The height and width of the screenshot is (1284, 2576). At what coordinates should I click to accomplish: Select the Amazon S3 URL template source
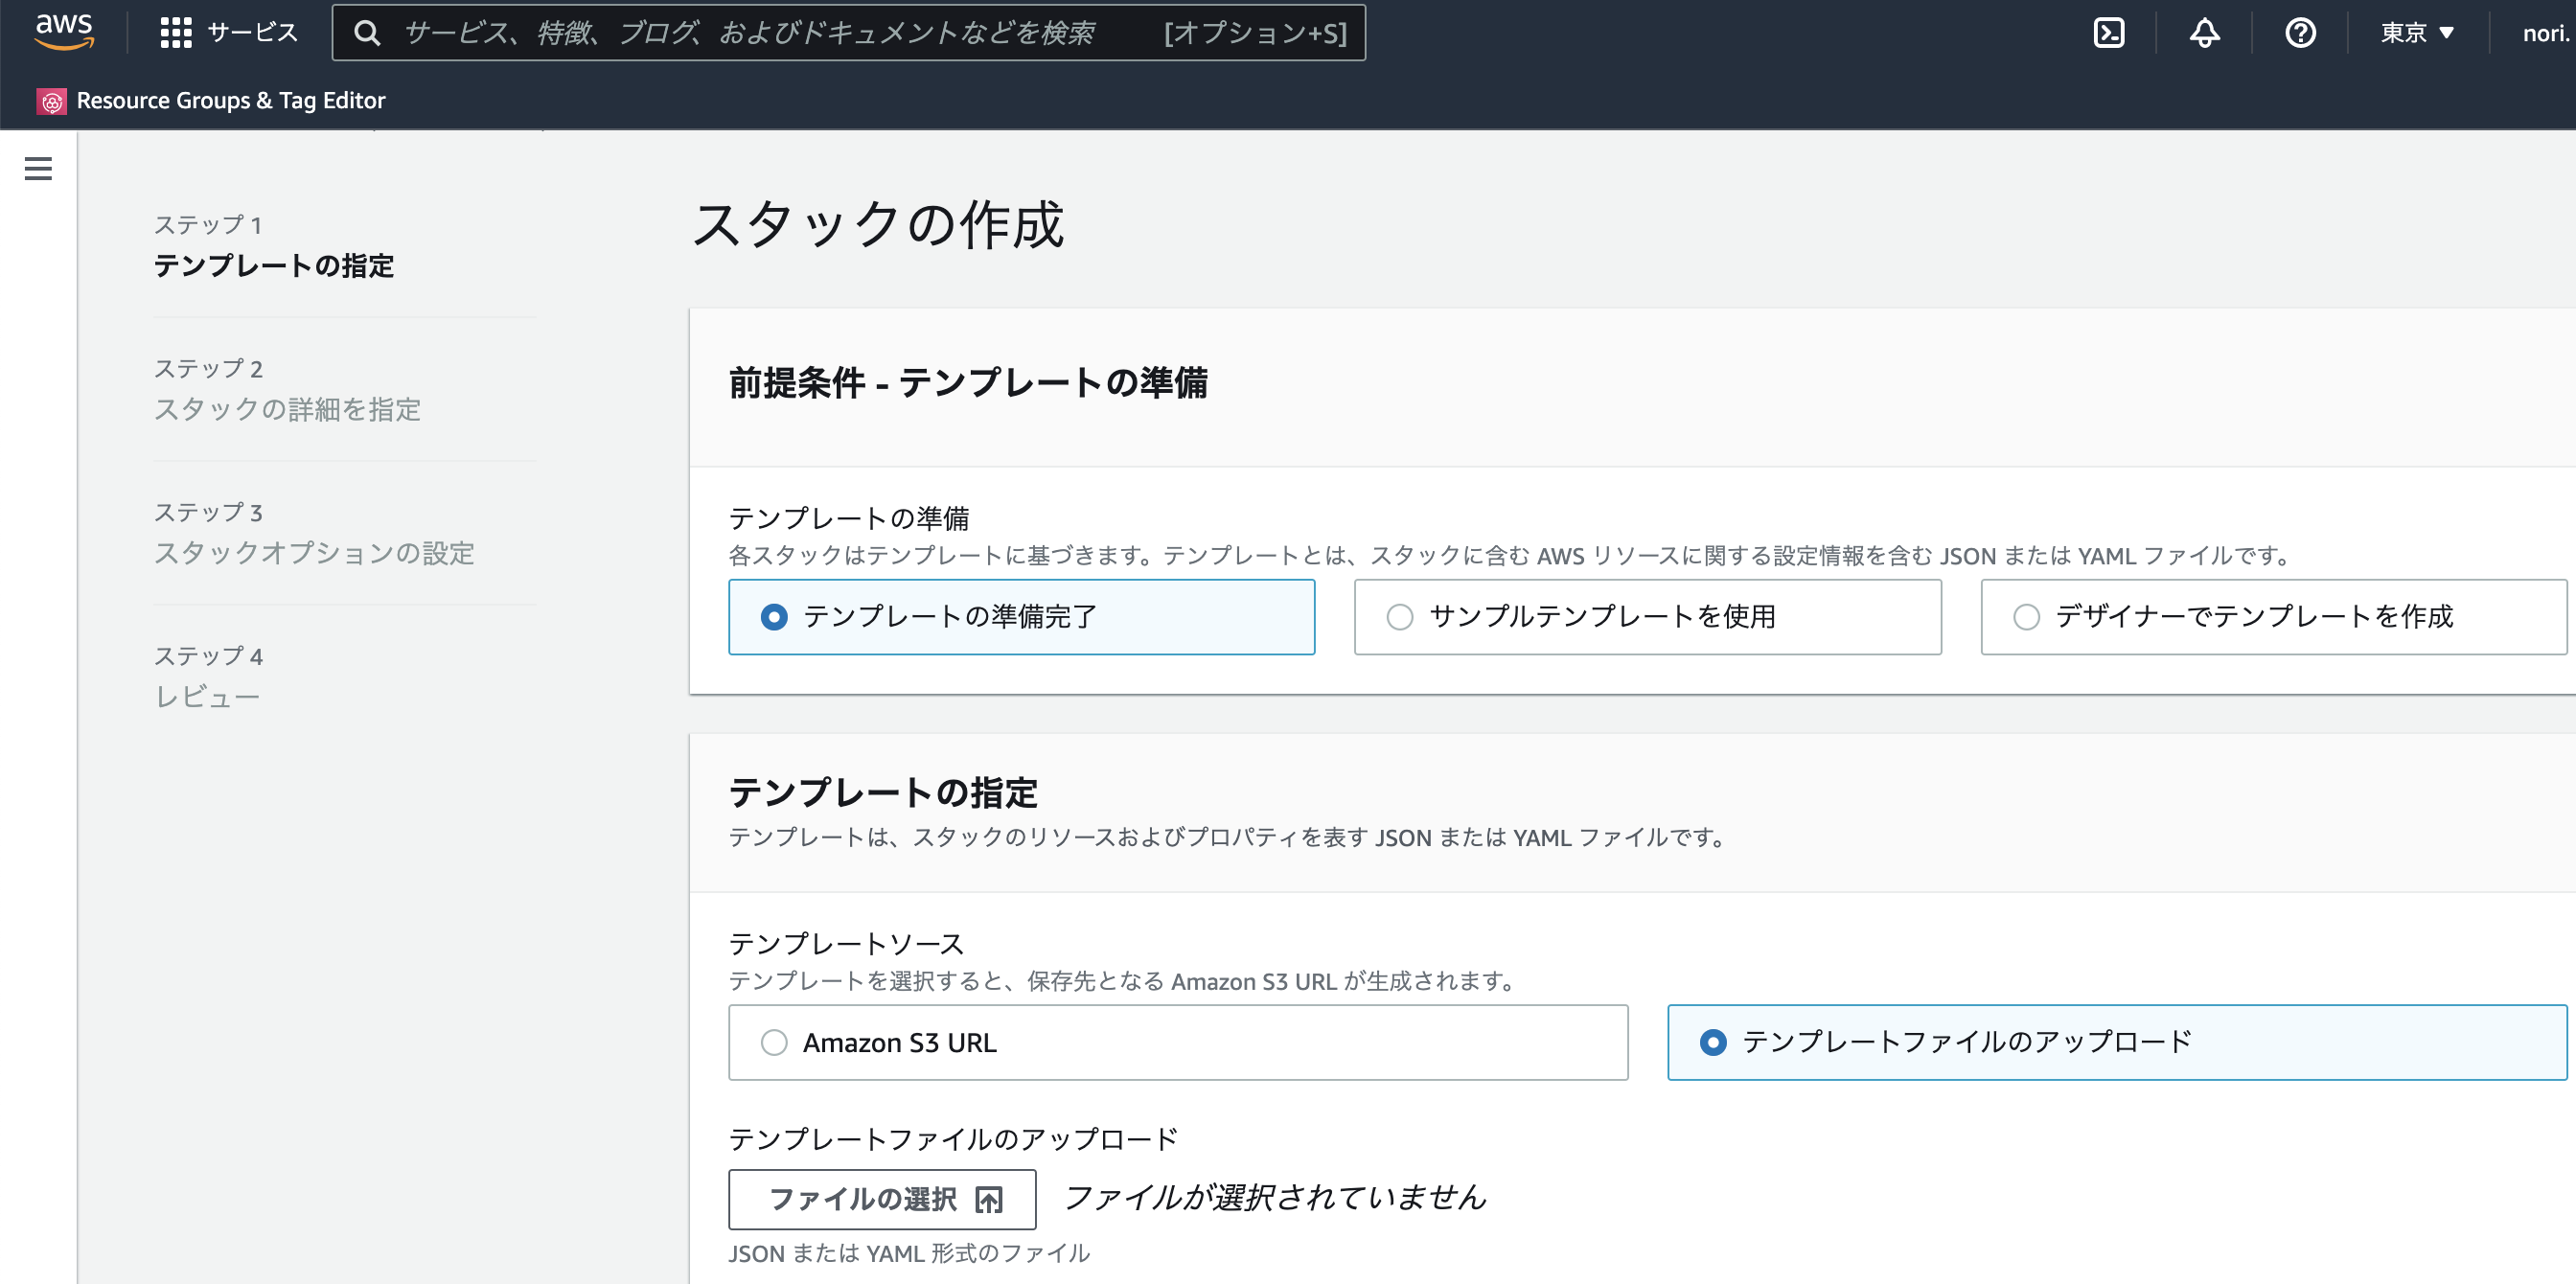pyautogui.click(x=772, y=1042)
